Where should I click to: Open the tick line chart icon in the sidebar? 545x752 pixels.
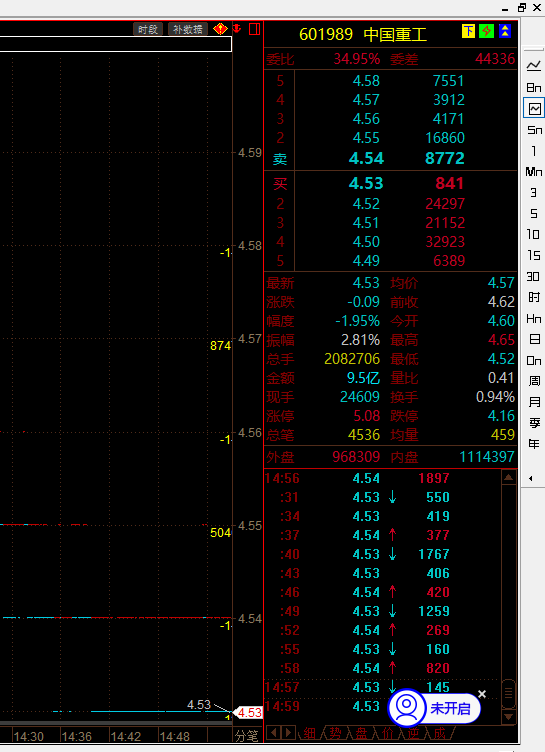pyautogui.click(x=534, y=66)
